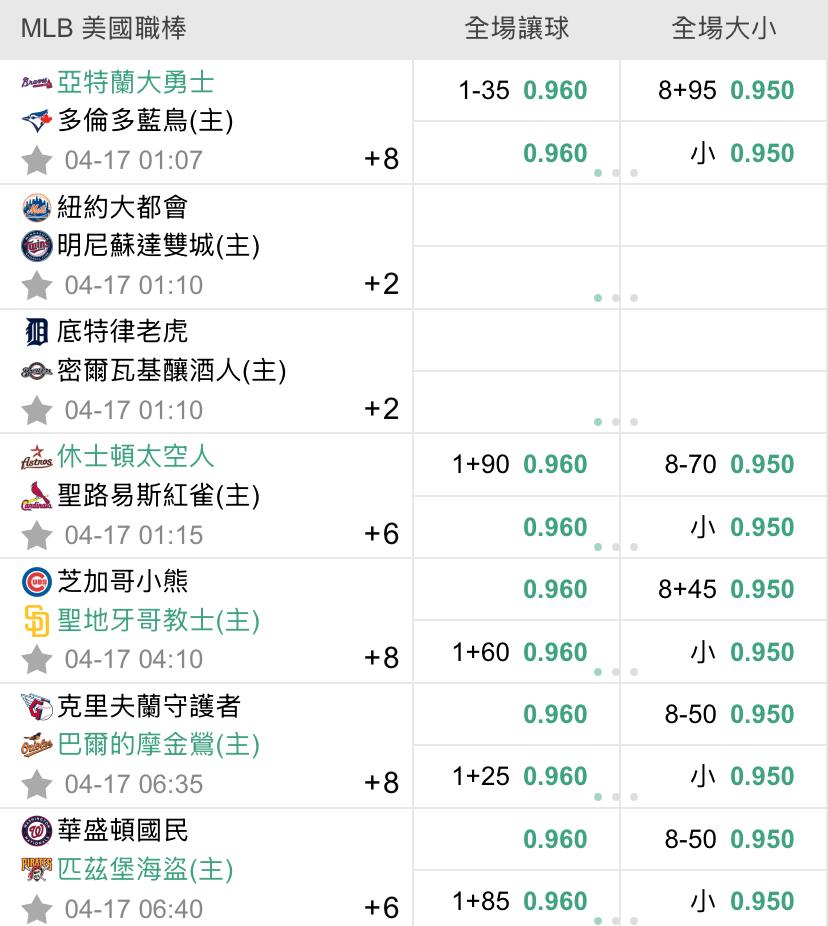Image resolution: width=828 pixels, height=926 pixels.
Task: Expand +8 more bets for Braves game
Action: pyautogui.click(x=382, y=159)
